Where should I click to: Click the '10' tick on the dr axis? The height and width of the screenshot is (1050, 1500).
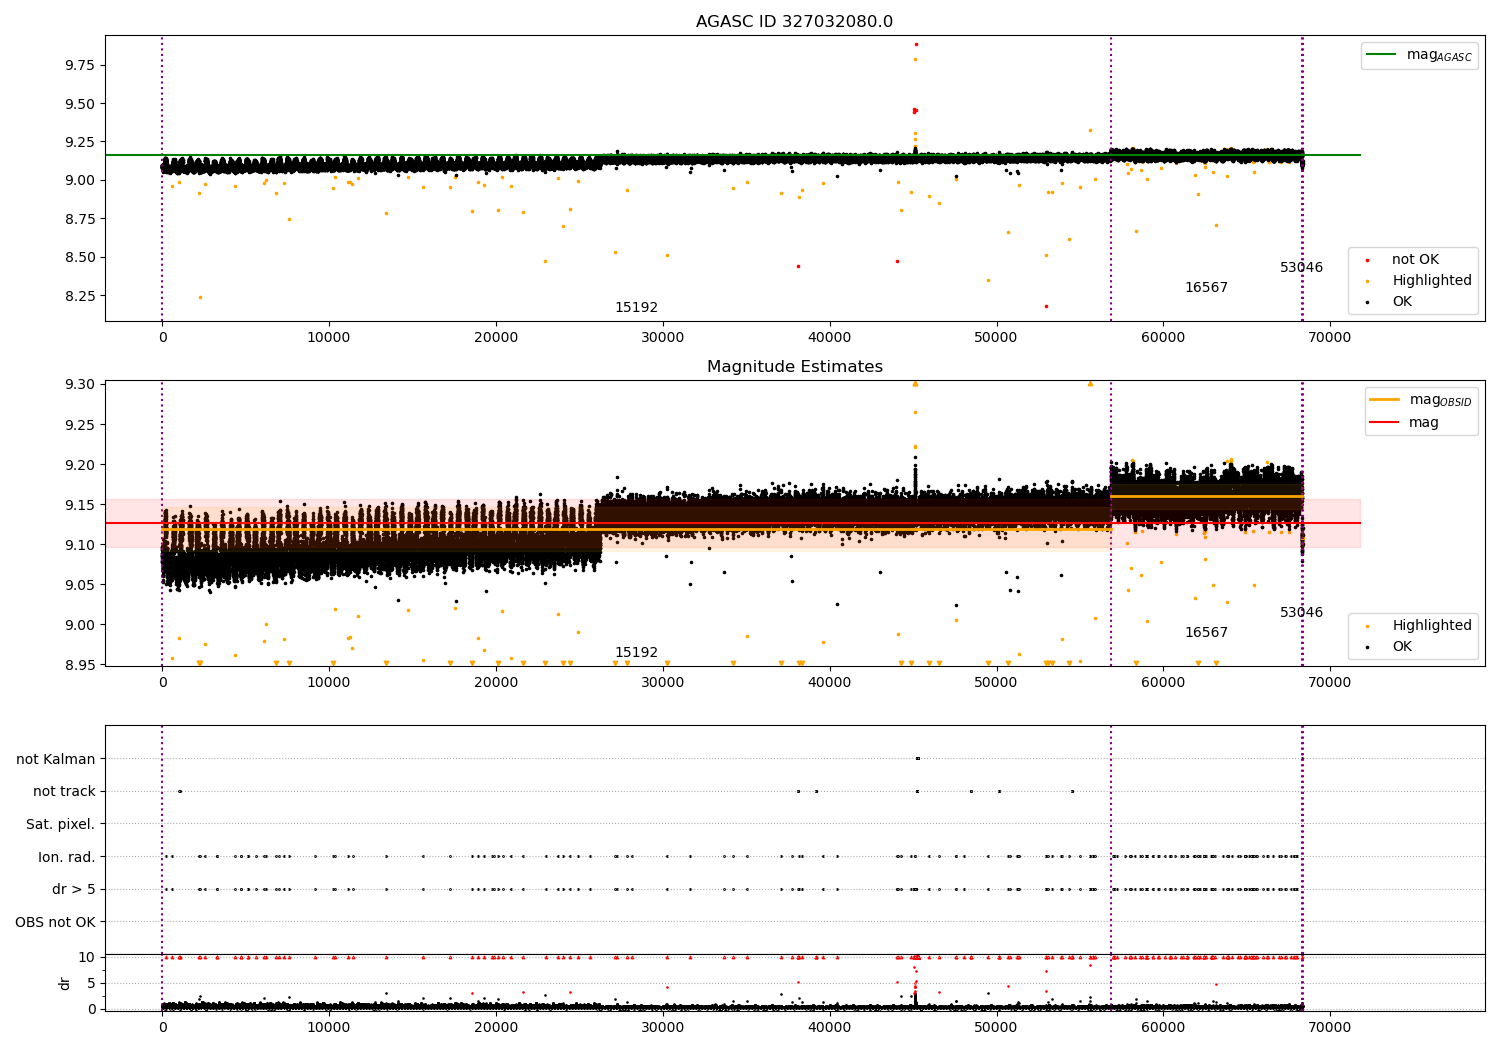[88, 958]
